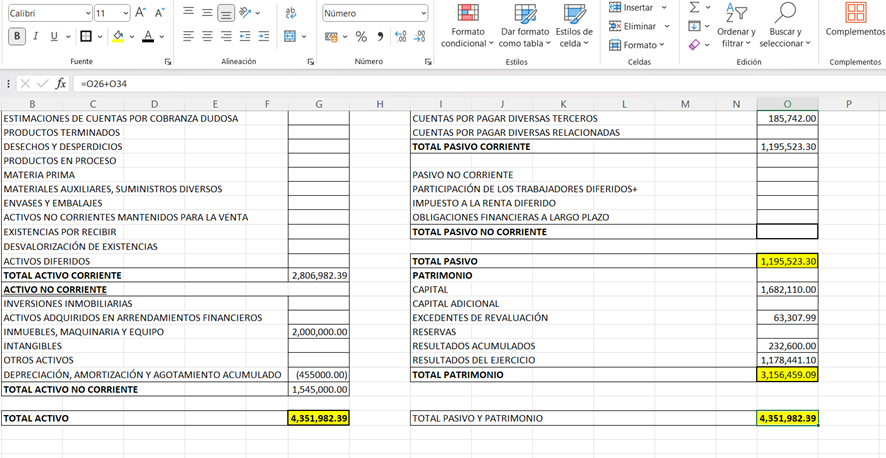Align text to the top
This screenshot has height=458, width=886.
pyautogui.click(x=189, y=12)
